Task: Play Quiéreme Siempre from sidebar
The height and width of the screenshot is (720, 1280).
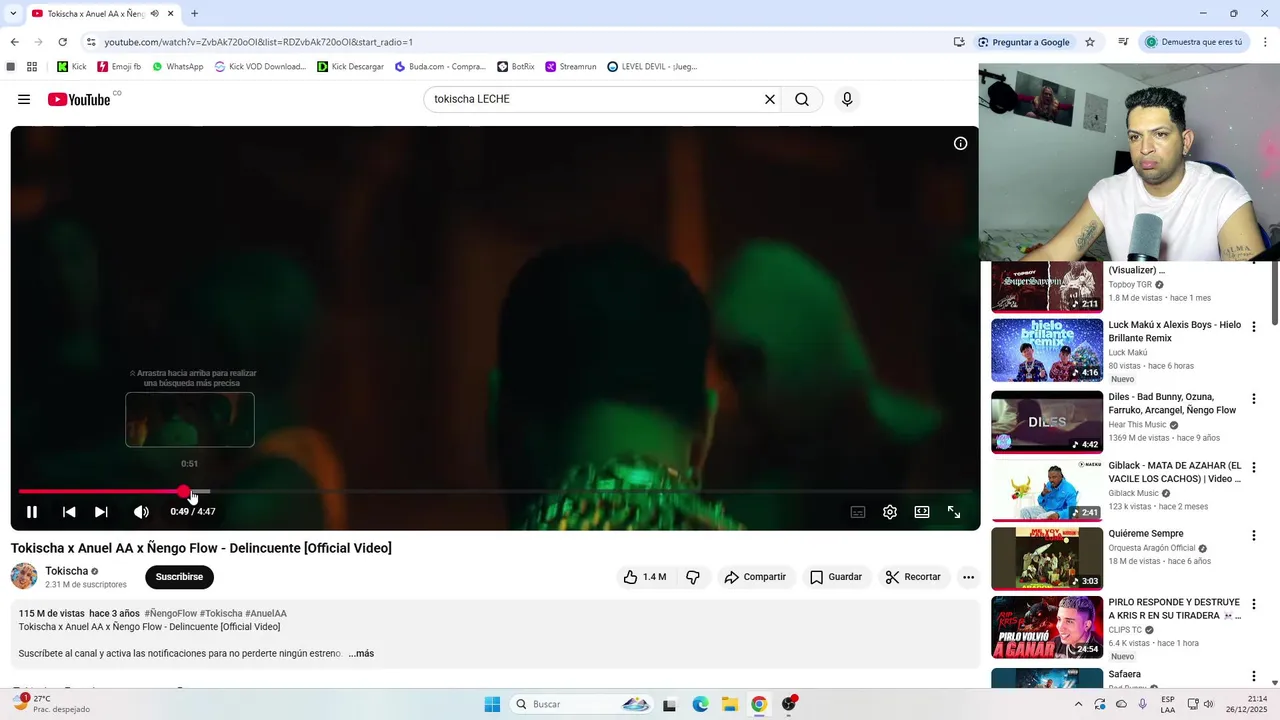Action: [x=1047, y=558]
